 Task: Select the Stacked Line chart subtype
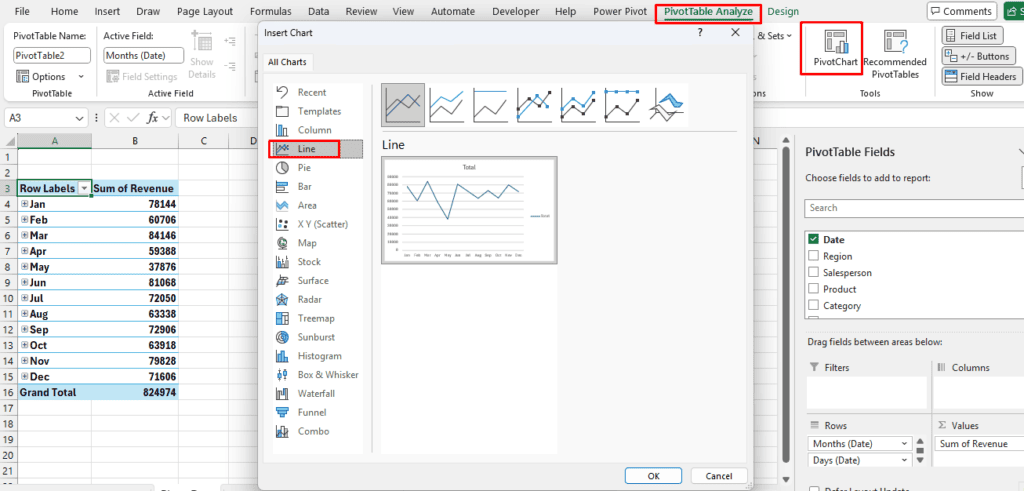pos(447,104)
